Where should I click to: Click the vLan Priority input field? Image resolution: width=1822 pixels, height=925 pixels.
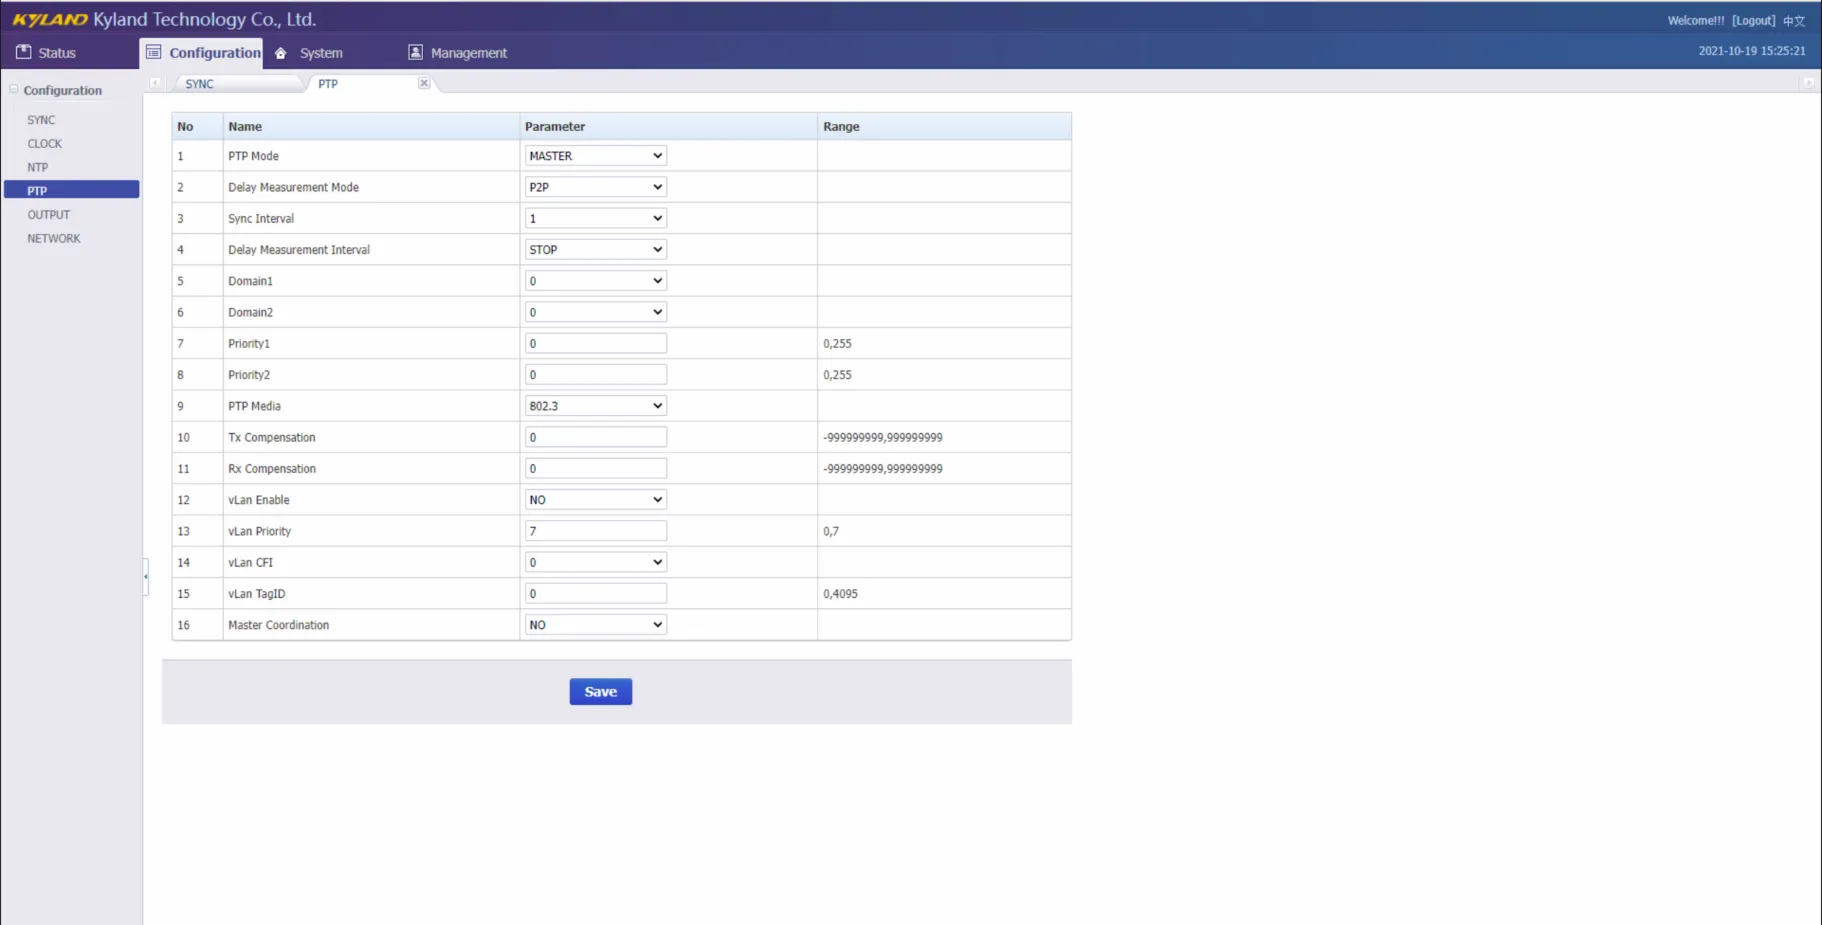point(596,531)
